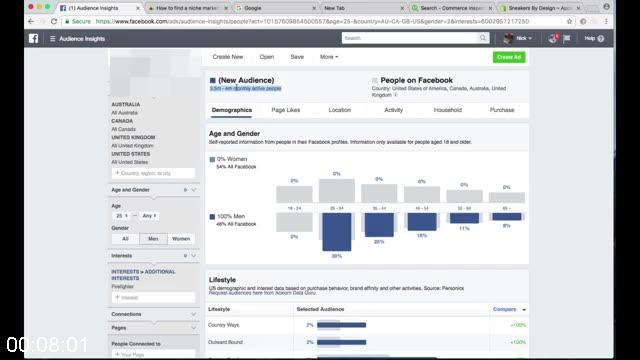Click the flag icon in header

pyautogui.click(x=567, y=38)
